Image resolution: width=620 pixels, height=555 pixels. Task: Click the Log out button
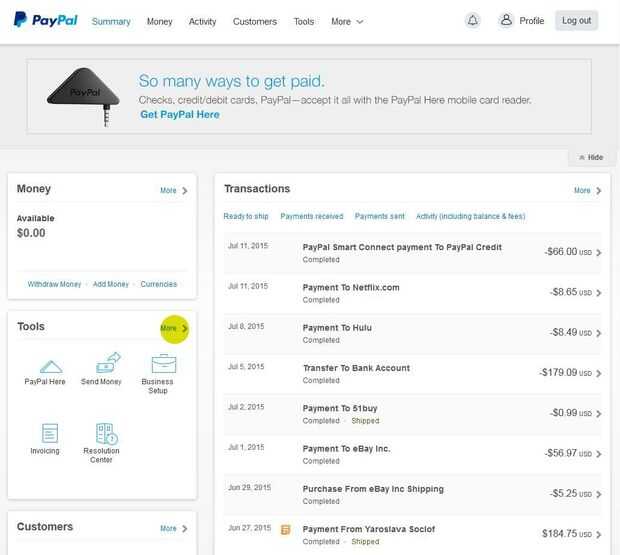(576, 21)
